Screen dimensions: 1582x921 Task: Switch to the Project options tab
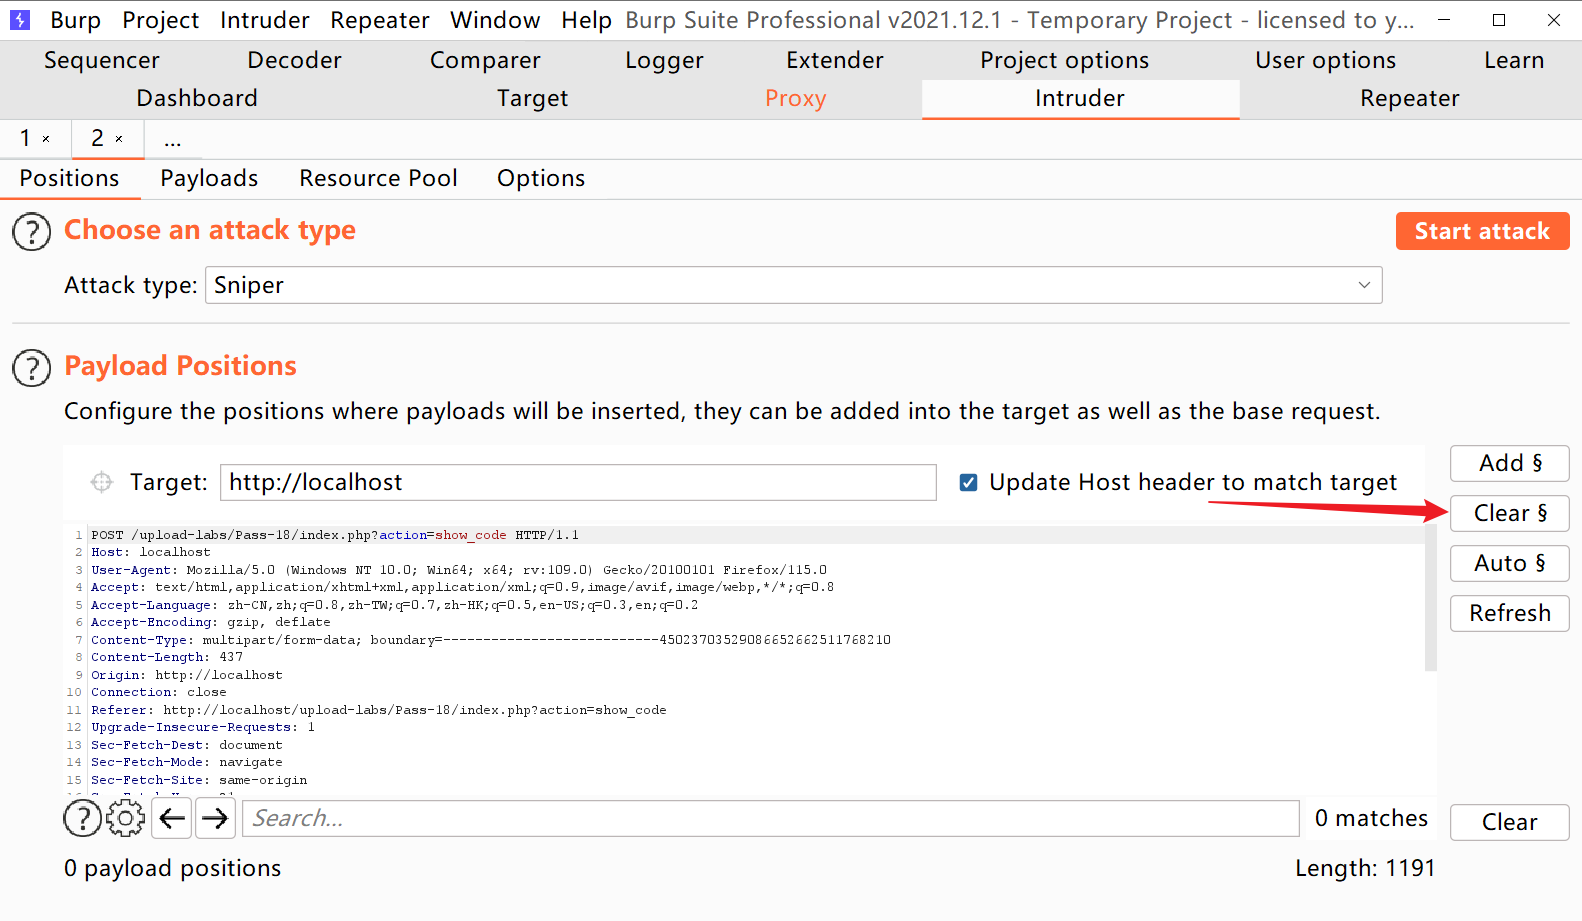pyautogui.click(x=1064, y=60)
